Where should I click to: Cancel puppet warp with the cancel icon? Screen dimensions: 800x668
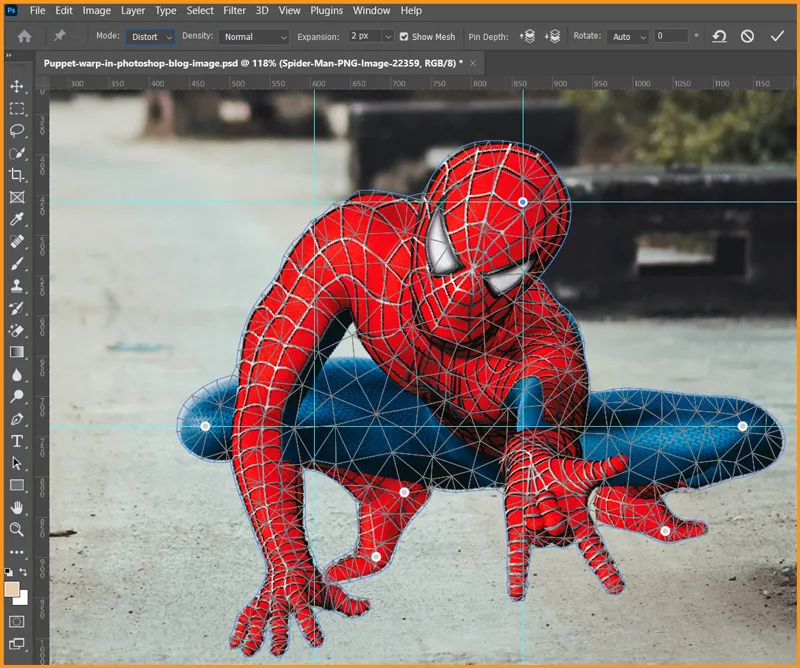[x=747, y=36]
